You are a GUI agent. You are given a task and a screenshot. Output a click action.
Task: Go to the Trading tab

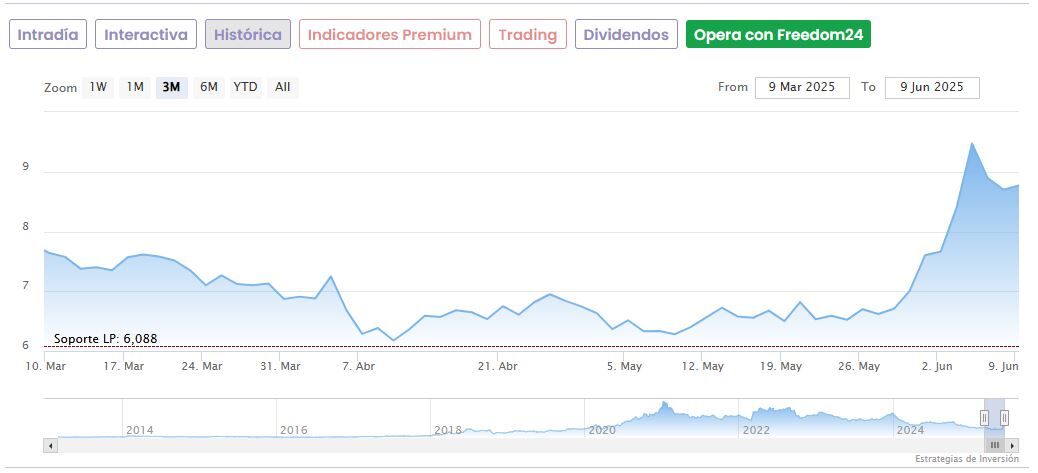[x=527, y=35]
